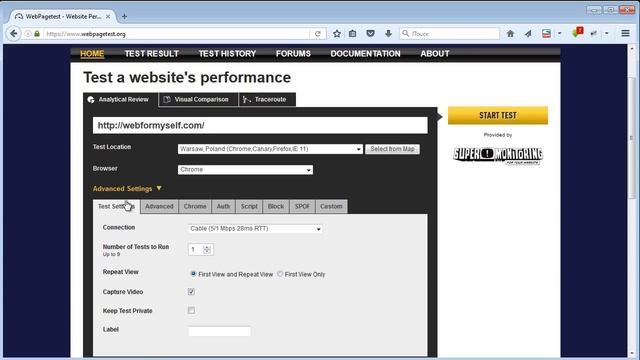Click the website URL input field
Viewport: 640px width, 360px height.
point(260,125)
